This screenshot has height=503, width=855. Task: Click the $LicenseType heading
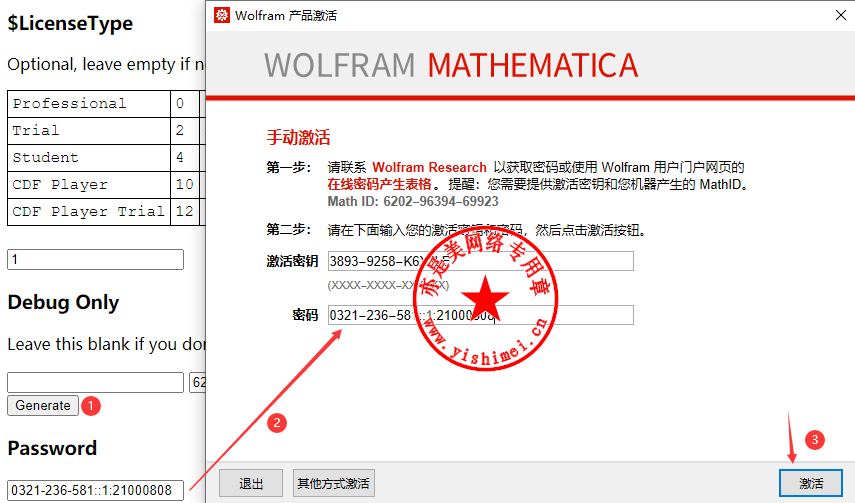(x=70, y=23)
